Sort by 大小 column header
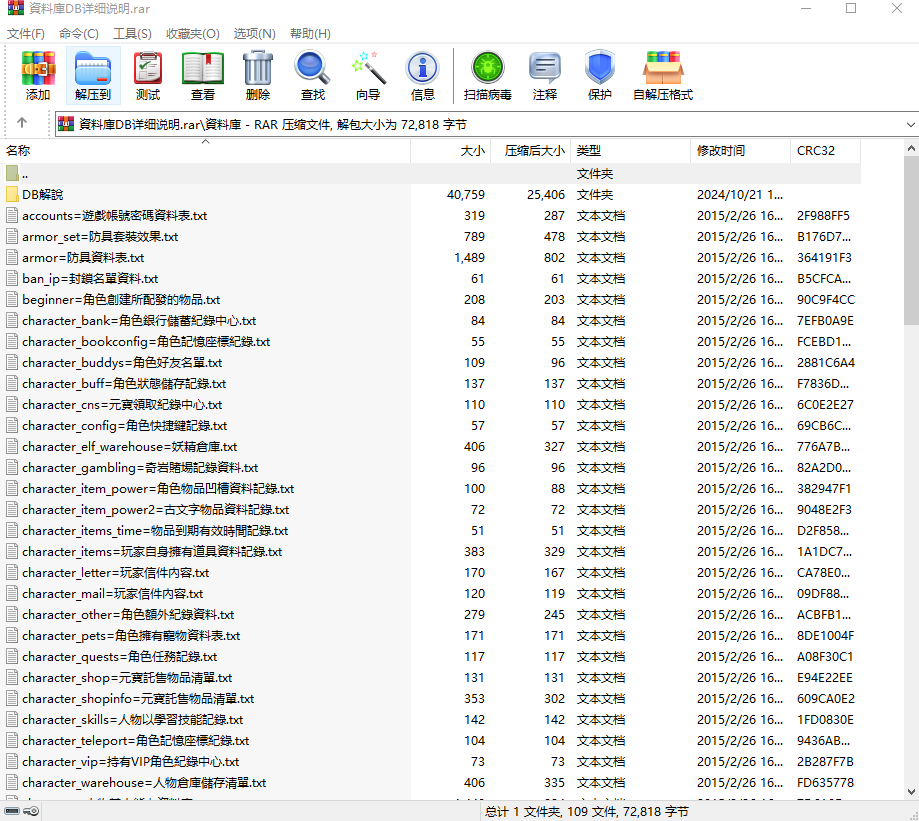This screenshot has height=821, width=919. pyautogui.click(x=450, y=151)
